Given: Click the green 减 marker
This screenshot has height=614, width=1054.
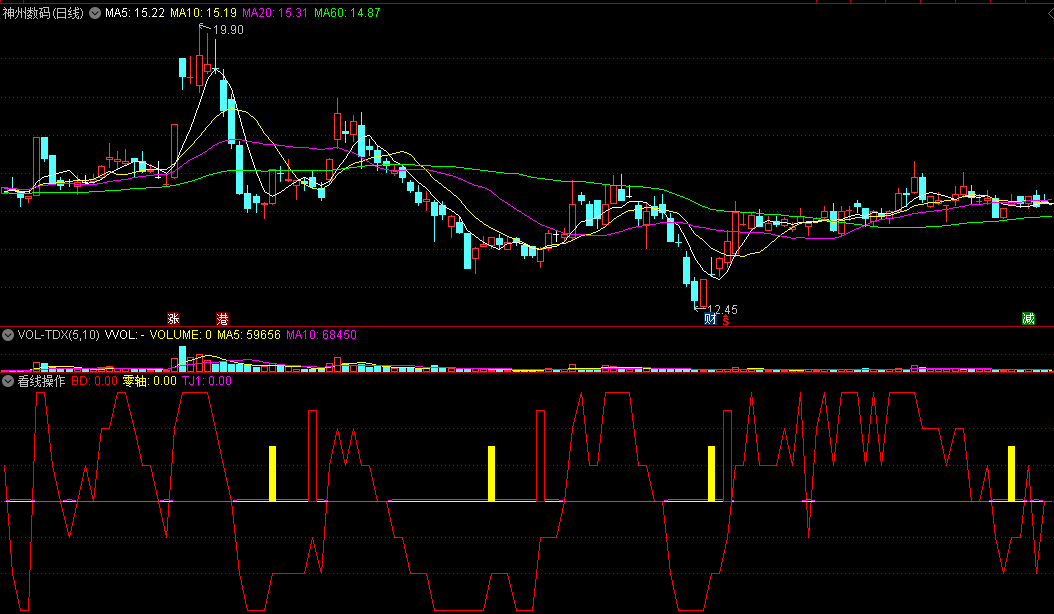Looking at the screenshot, I should 1028,319.
